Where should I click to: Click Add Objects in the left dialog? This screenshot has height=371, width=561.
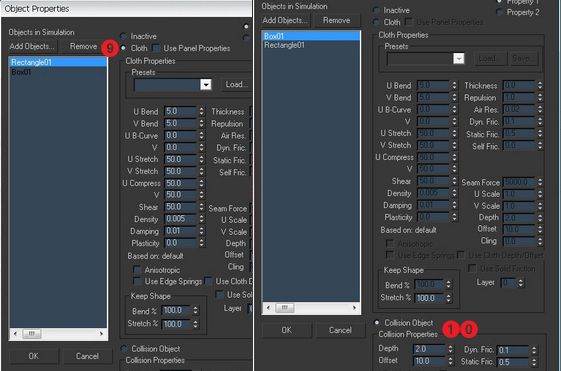[x=32, y=47]
